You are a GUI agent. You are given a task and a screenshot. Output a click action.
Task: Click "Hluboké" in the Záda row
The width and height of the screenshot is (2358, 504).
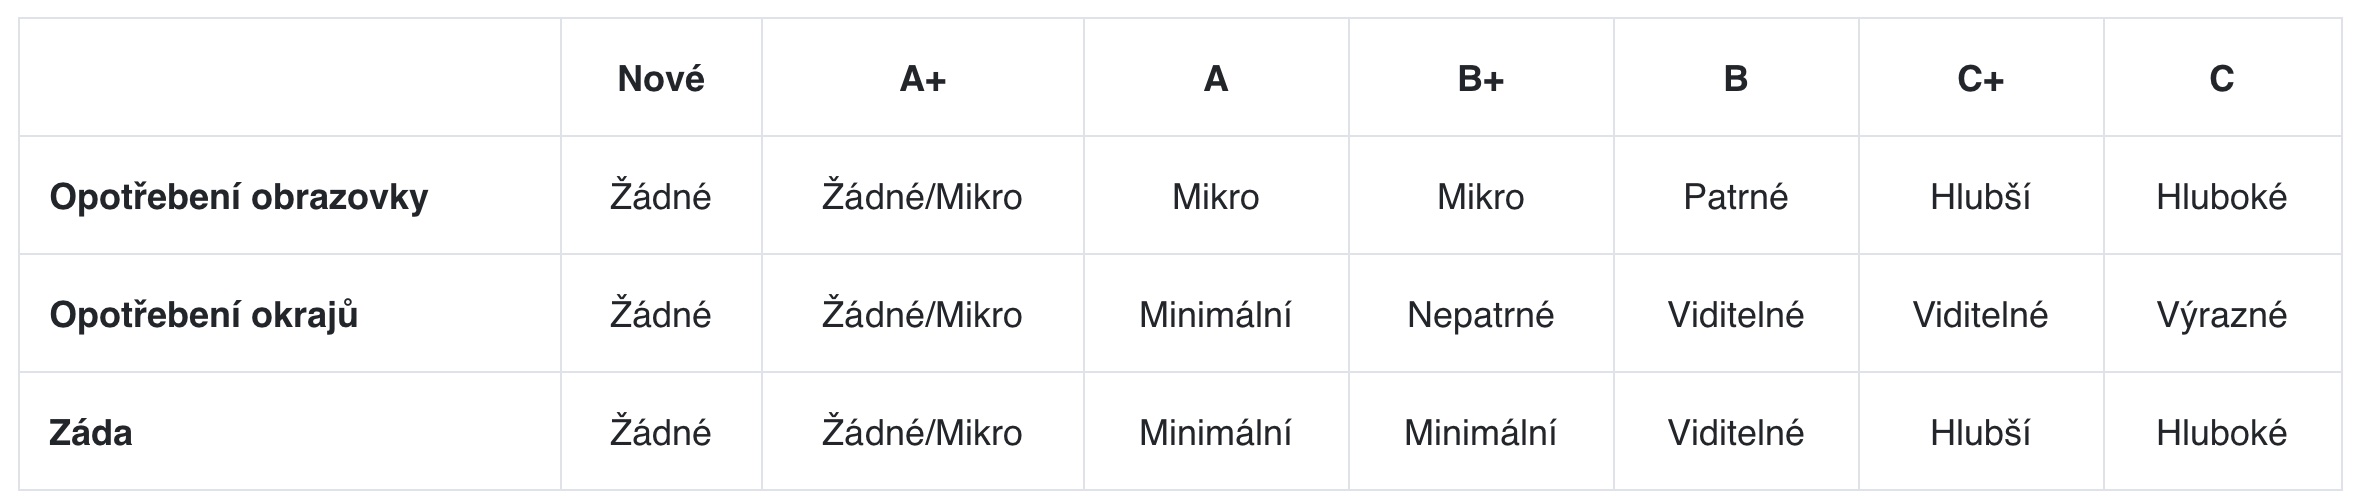tap(2221, 432)
